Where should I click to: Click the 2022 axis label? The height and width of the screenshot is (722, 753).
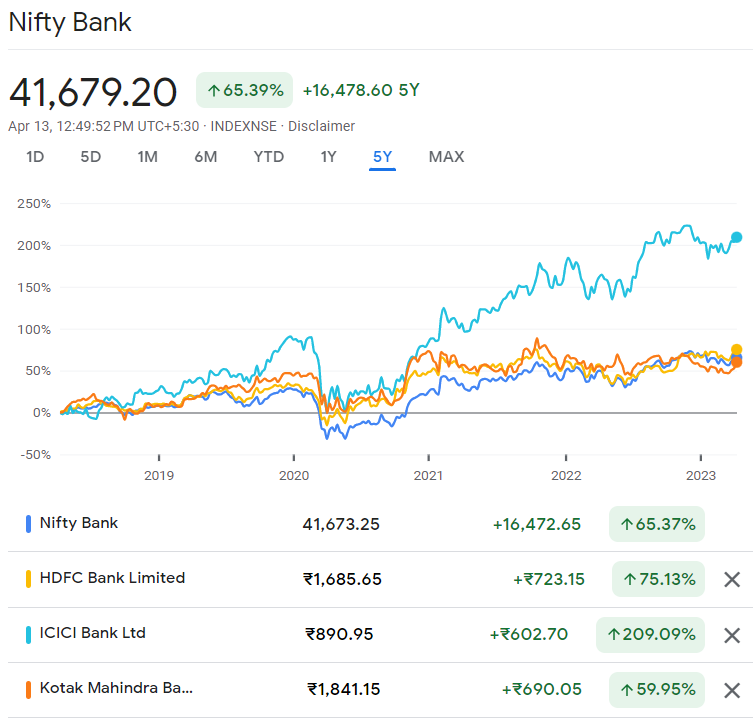pos(566,475)
